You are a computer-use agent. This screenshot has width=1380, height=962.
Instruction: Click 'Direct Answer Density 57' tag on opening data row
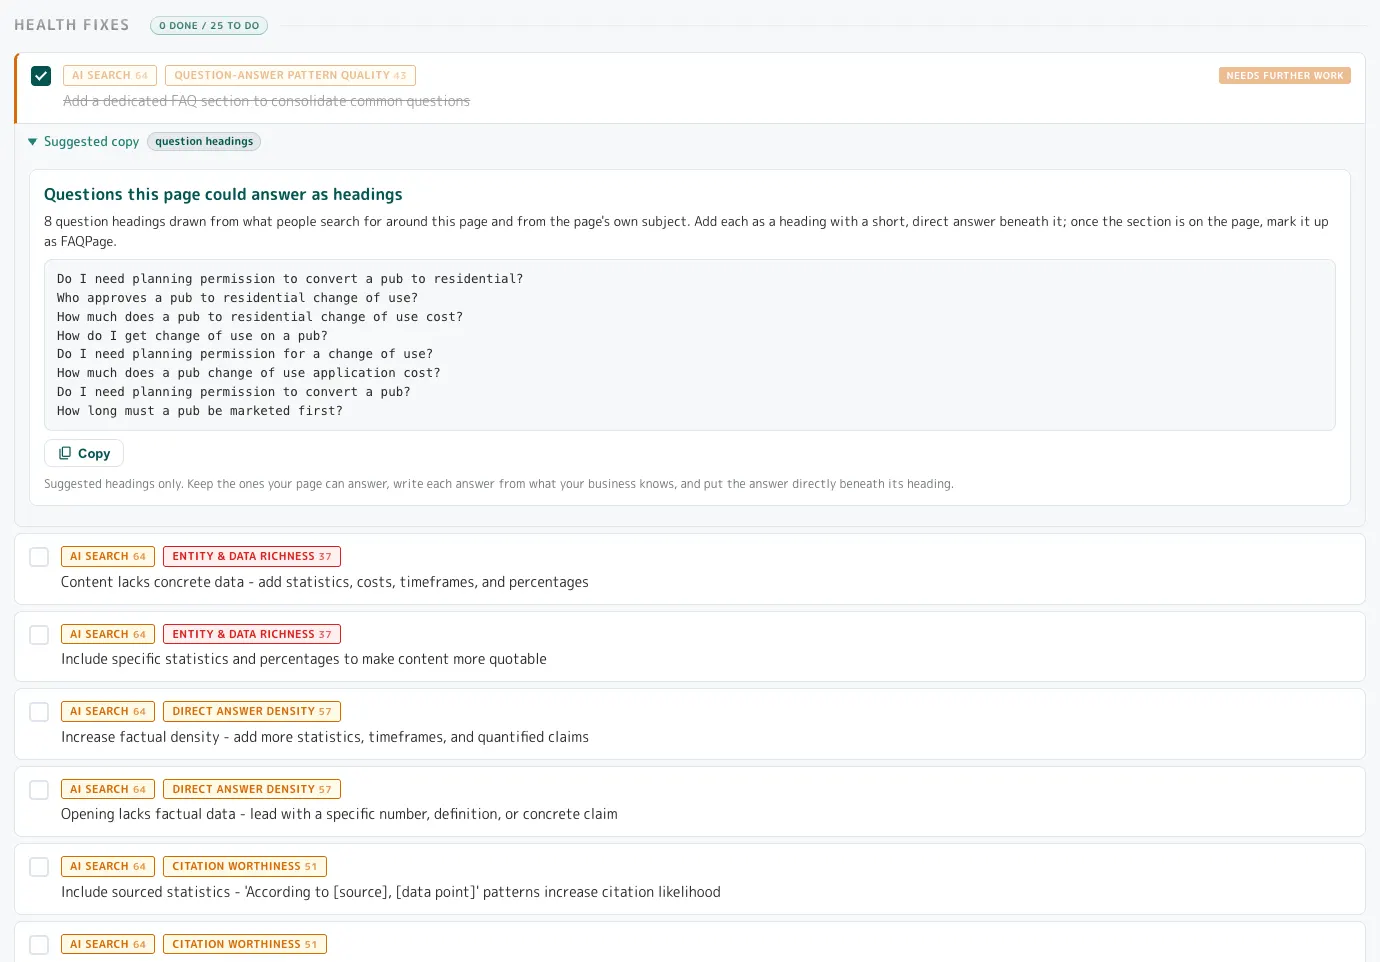252,789
